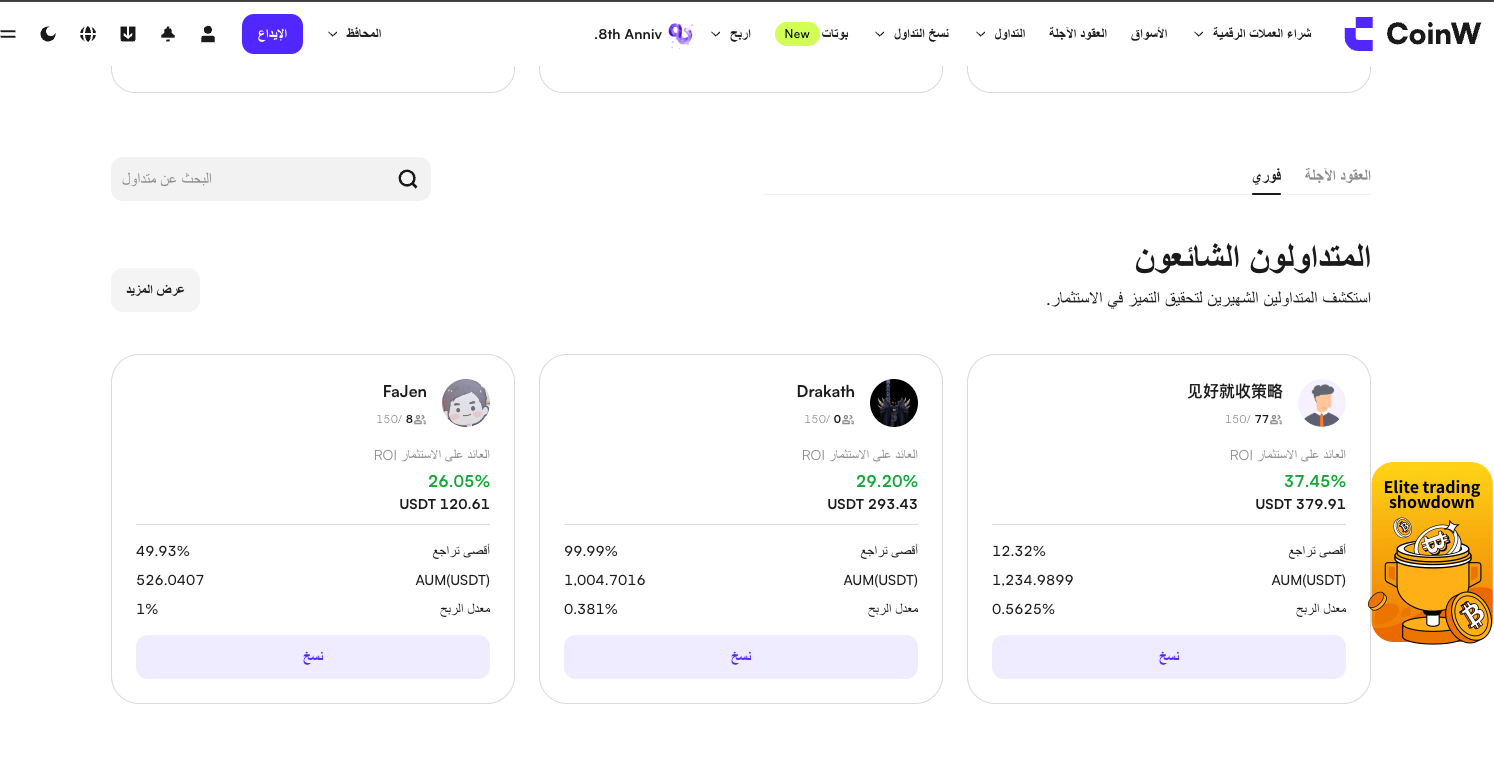Click the الإيداع deposit button
The image size is (1494, 766).
click(272, 34)
